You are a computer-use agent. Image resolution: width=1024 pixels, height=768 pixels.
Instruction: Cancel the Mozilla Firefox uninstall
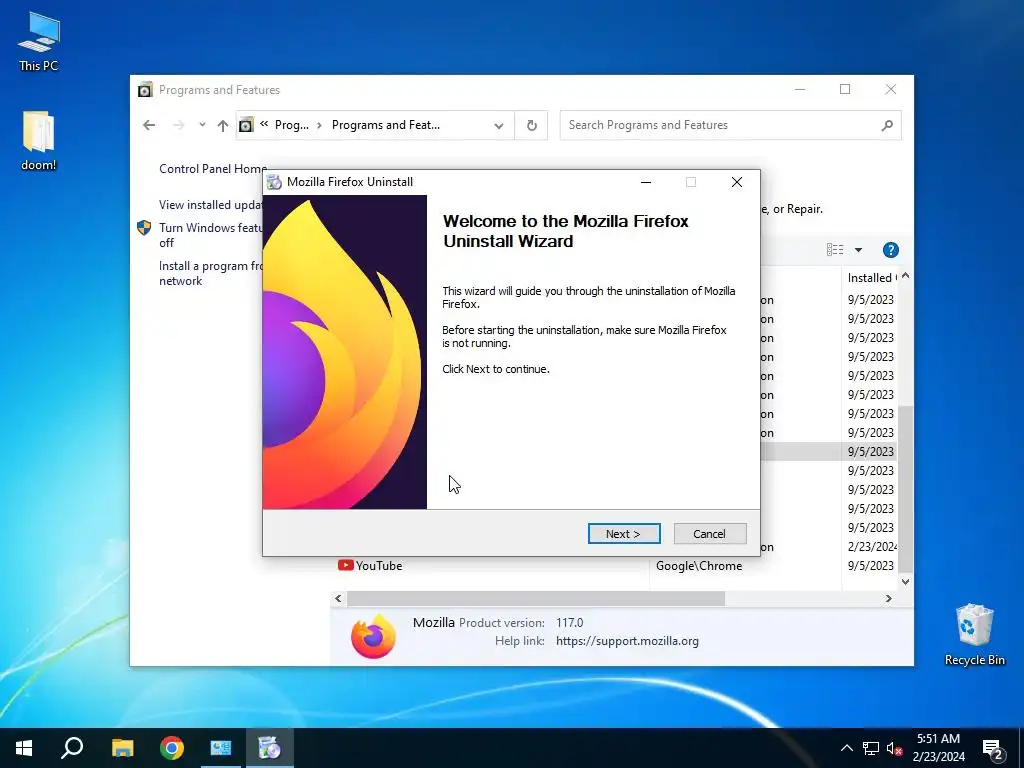click(x=710, y=534)
